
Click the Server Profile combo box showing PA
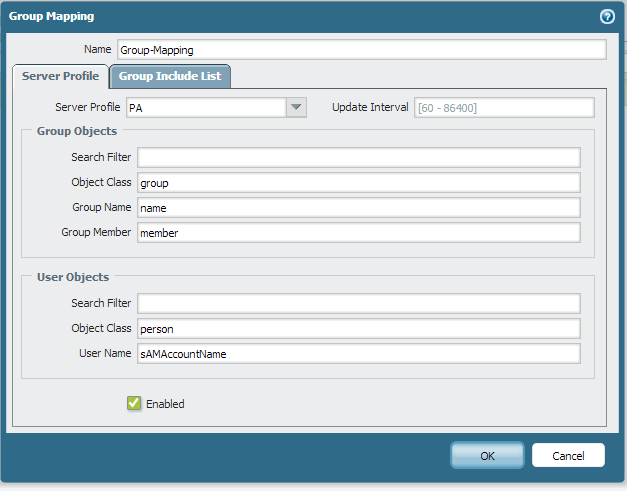click(205, 108)
